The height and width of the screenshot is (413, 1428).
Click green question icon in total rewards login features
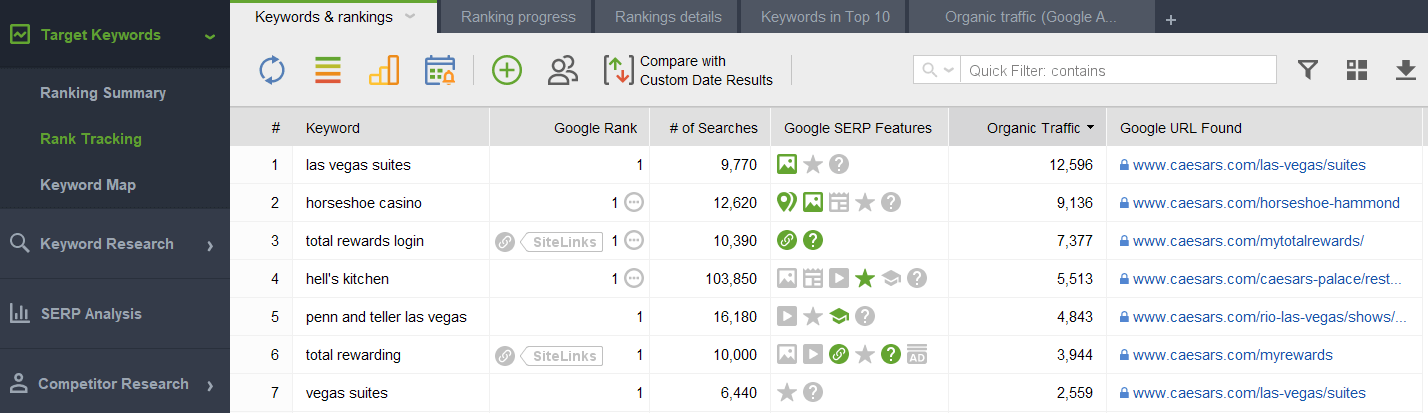pos(813,241)
